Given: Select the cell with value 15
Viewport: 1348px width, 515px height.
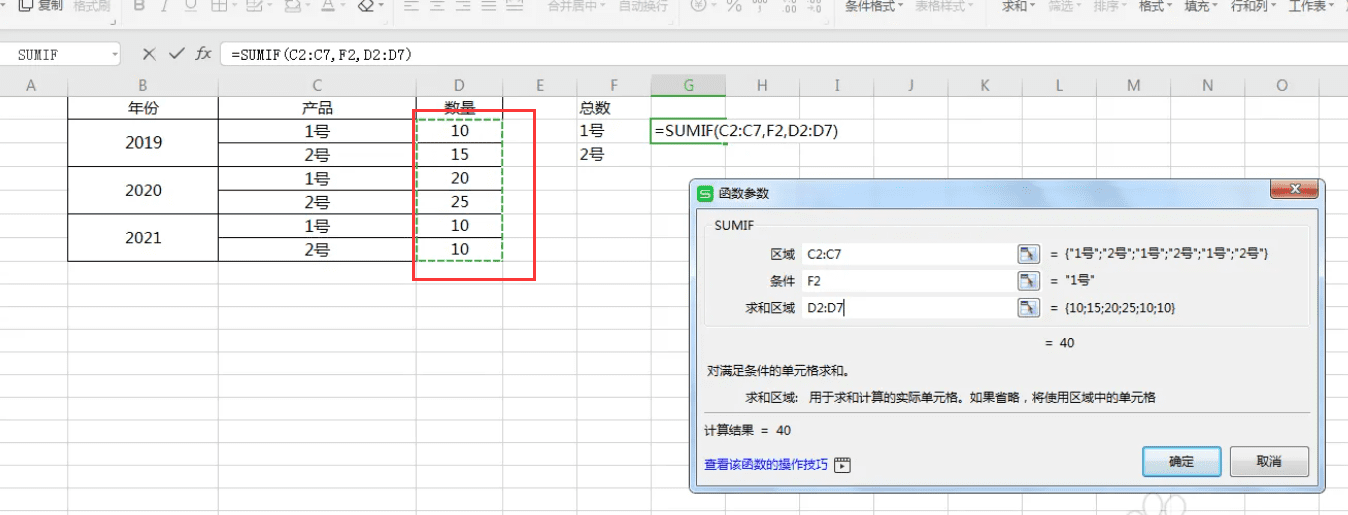Looking at the screenshot, I should click(460, 155).
